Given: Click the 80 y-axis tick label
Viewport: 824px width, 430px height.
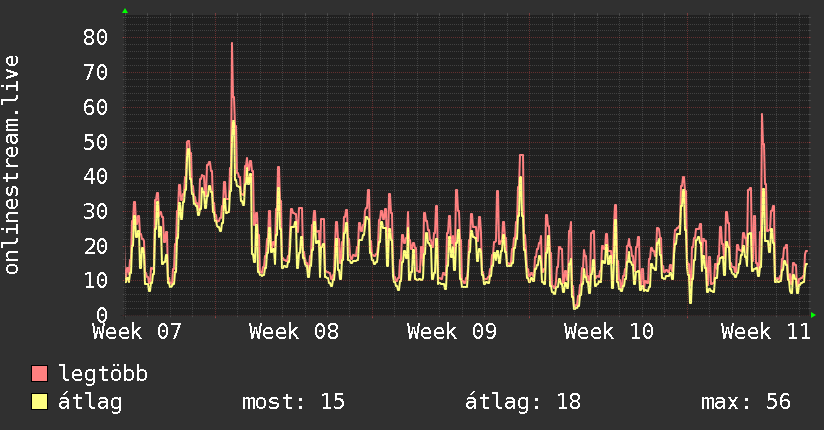Looking at the screenshot, I should [96, 37].
